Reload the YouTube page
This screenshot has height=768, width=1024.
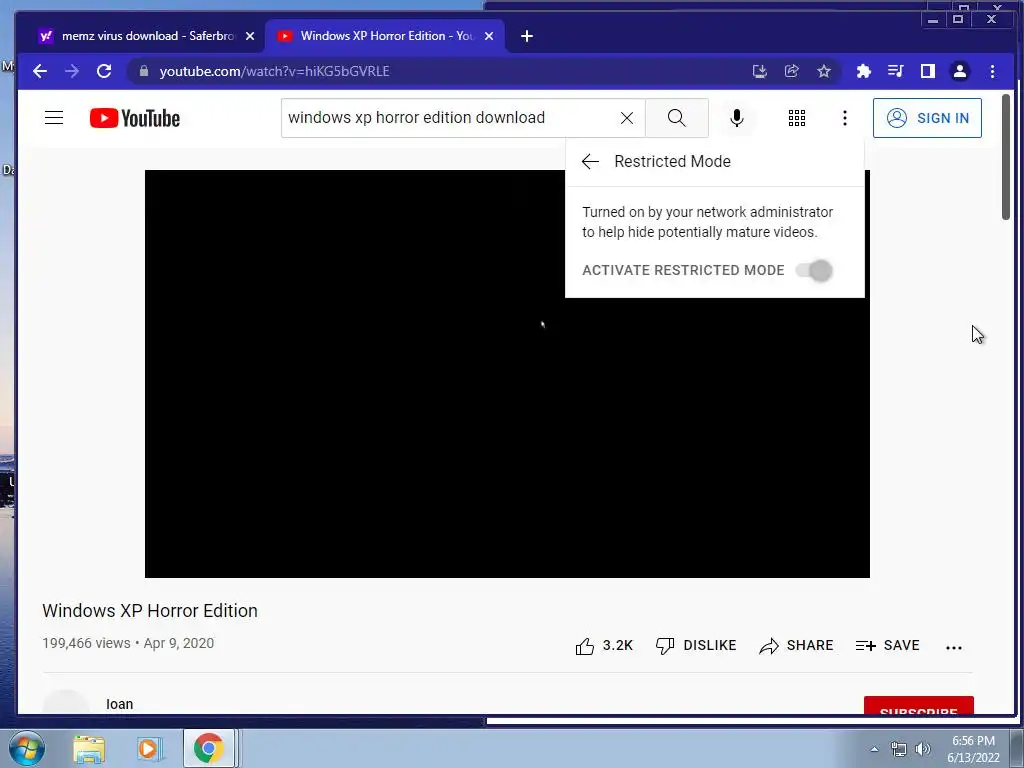click(104, 71)
